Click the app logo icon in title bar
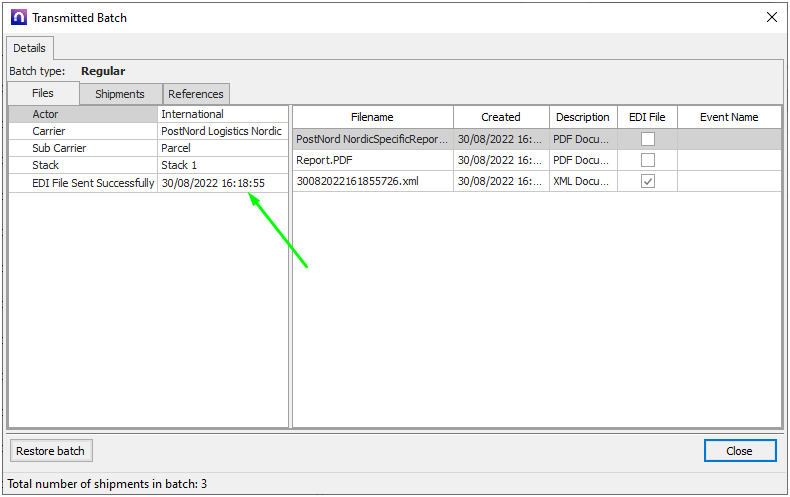The image size is (790, 497). tap(18, 17)
